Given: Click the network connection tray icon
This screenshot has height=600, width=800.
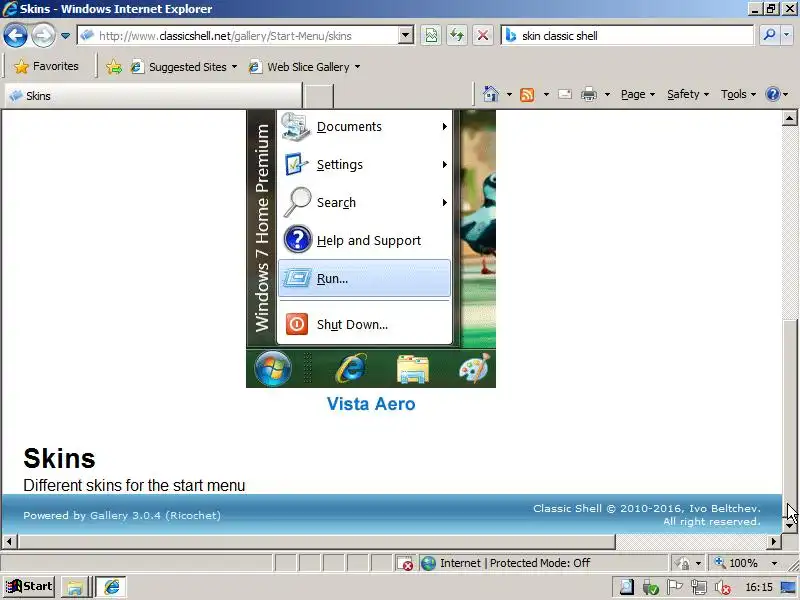Looking at the screenshot, I should pyautogui.click(x=698, y=587).
